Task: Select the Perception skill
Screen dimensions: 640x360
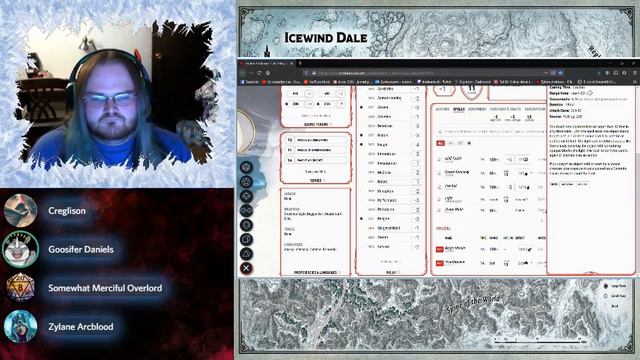Action: coord(385,191)
